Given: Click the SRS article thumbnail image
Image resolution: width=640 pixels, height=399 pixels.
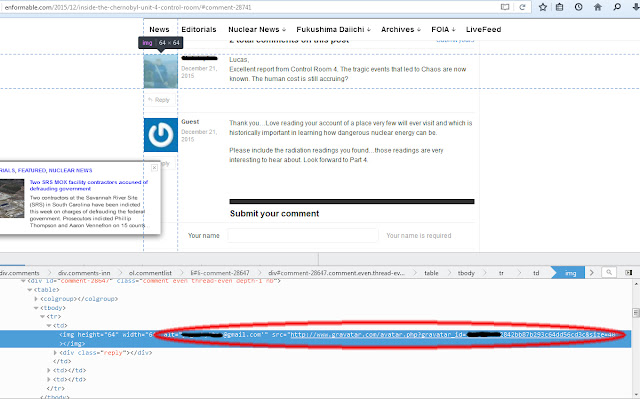Looking at the screenshot, I should click(12, 198).
